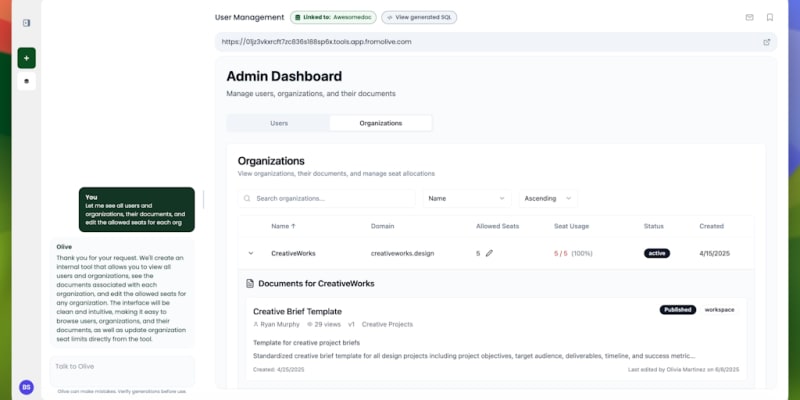The width and height of the screenshot is (800, 400).
Task: Click the green plus new-item button
Action: tap(27, 58)
